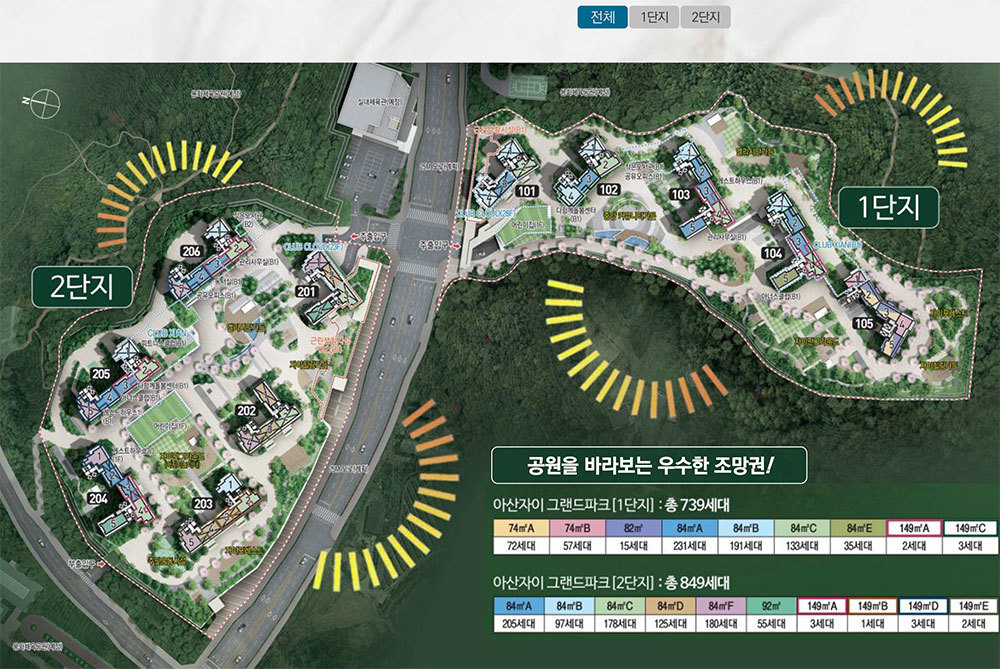The height and width of the screenshot is (669, 1000).
Task: Click the 74㎡A yellow legend swatch
Action: [518, 528]
